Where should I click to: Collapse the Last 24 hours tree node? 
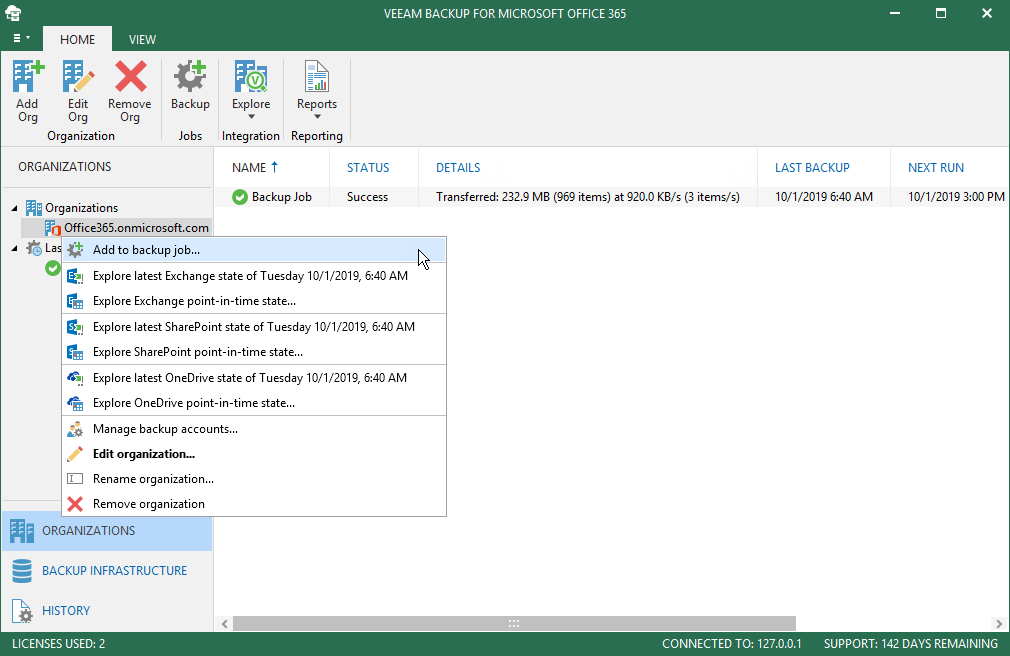click(15, 248)
